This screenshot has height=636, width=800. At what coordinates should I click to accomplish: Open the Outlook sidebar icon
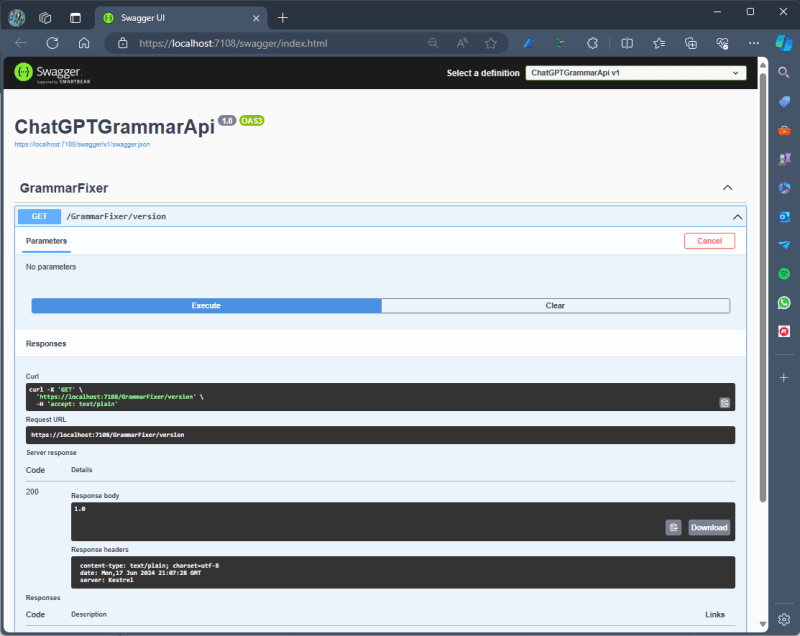[x=784, y=217]
